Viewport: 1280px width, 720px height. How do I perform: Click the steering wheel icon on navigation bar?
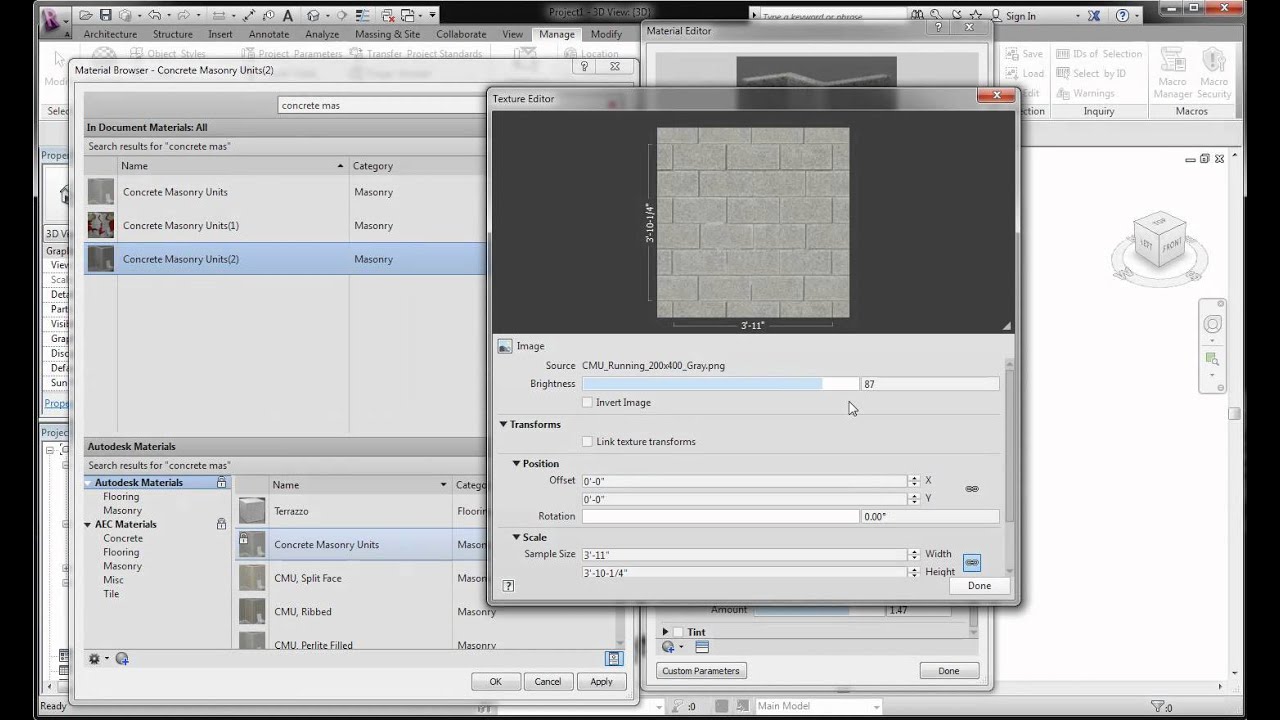1213,324
